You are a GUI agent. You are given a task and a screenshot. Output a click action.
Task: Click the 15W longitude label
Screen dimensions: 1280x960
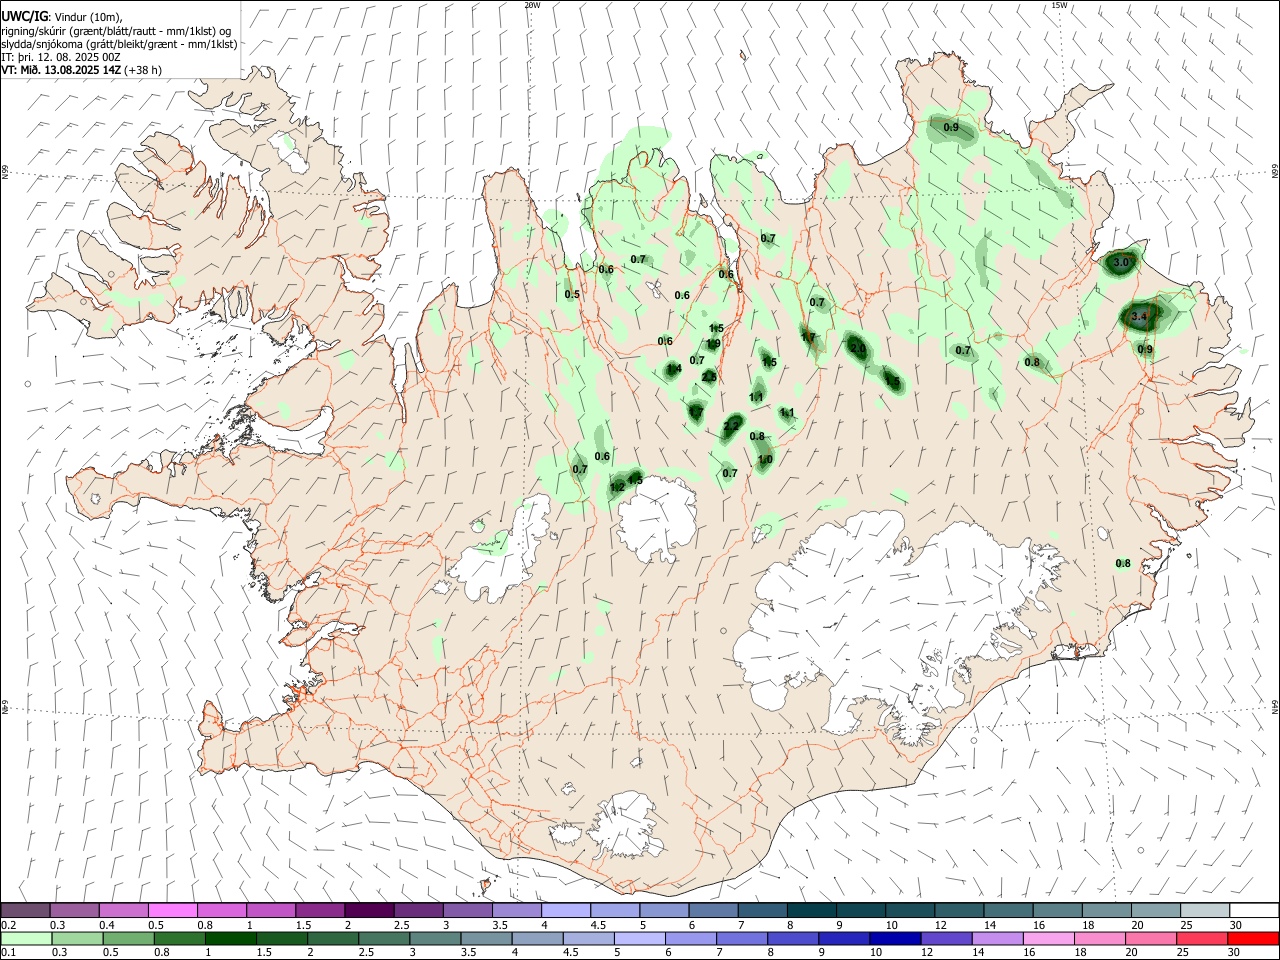pos(1059,5)
